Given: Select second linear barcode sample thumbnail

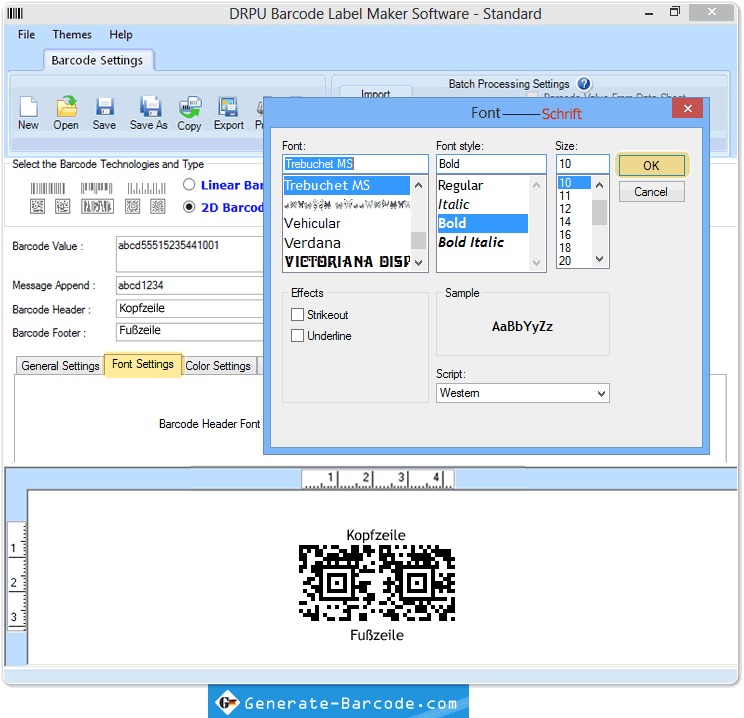Looking at the screenshot, I should tap(96, 188).
